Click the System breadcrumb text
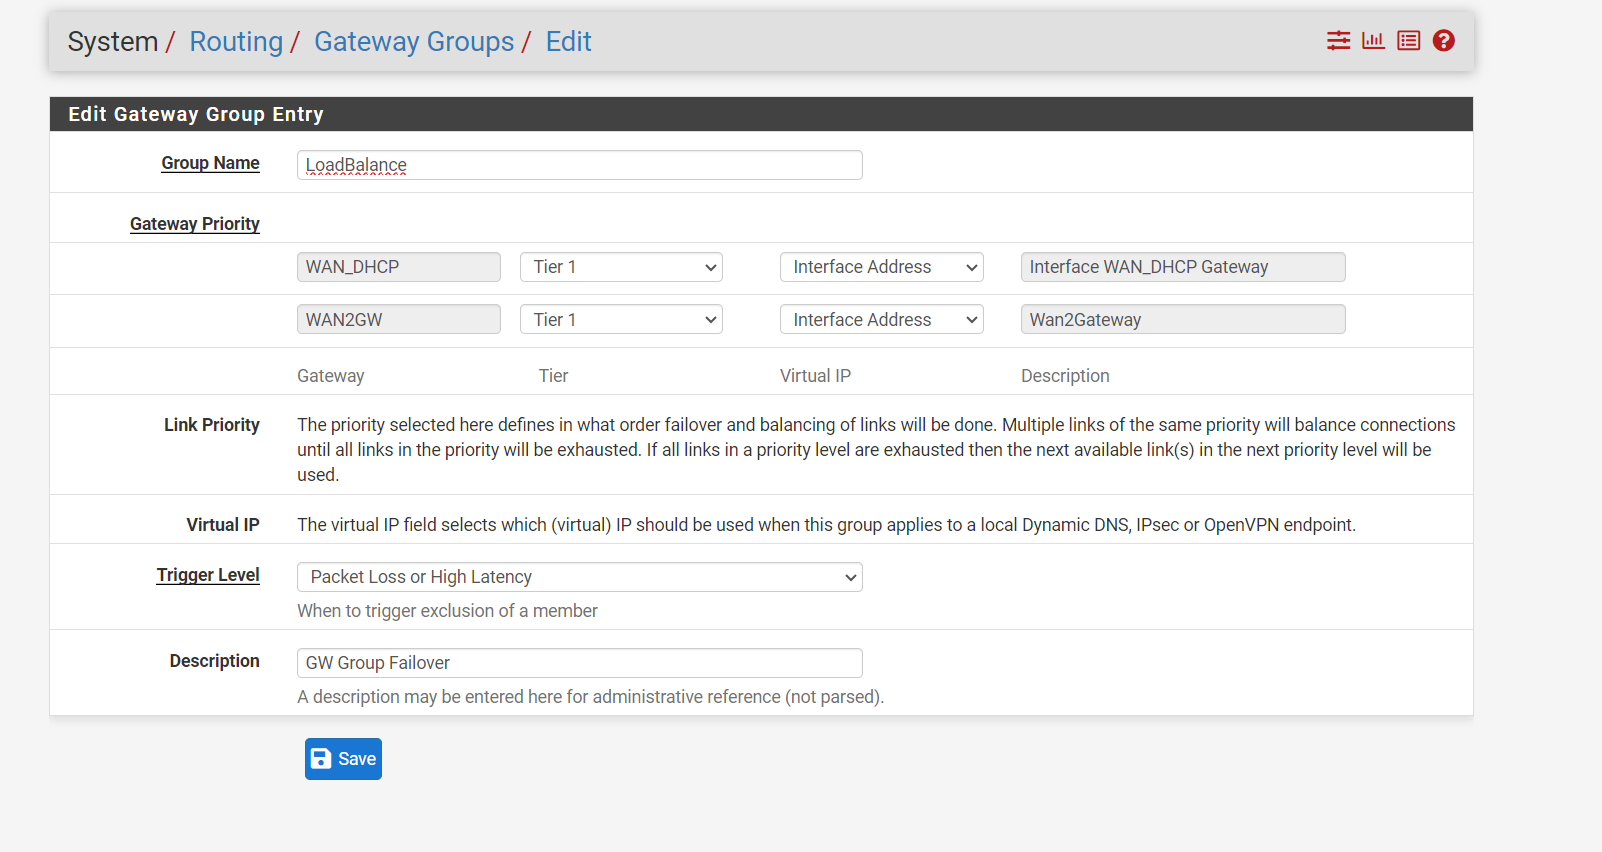 [x=113, y=42]
